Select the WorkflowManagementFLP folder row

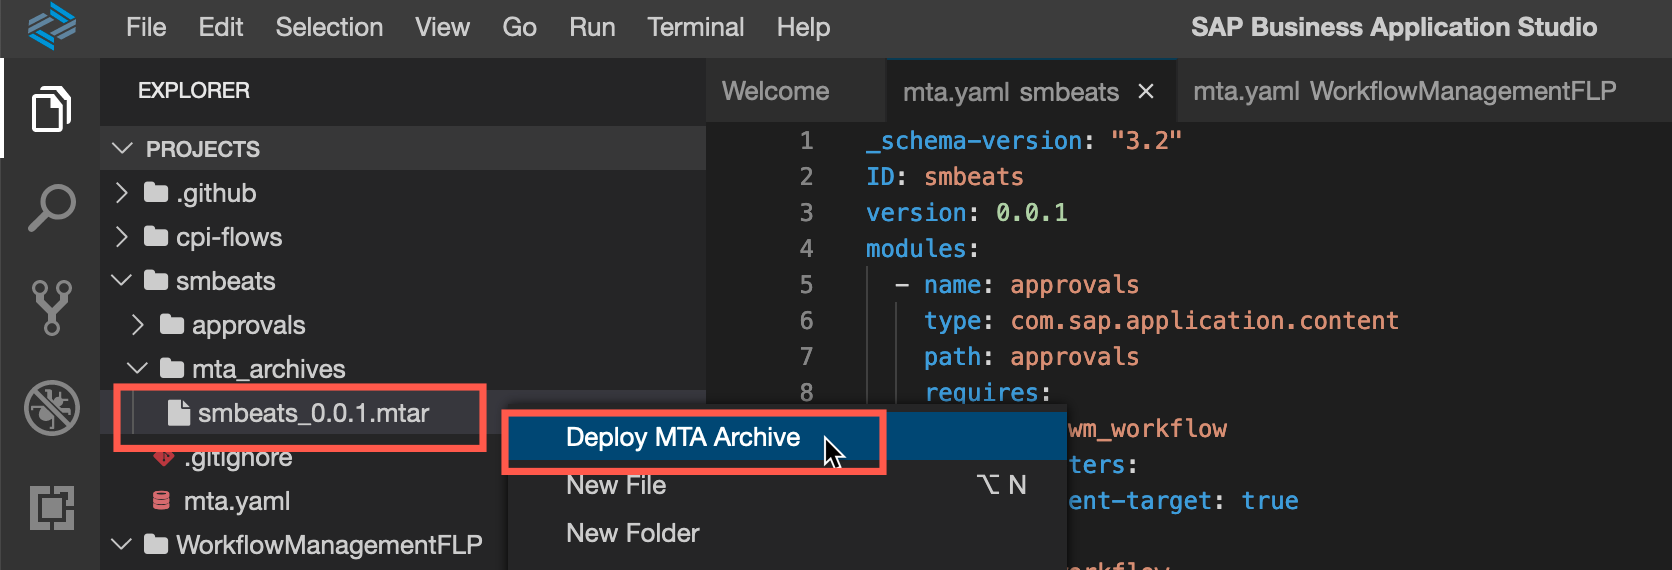pos(304,544)
